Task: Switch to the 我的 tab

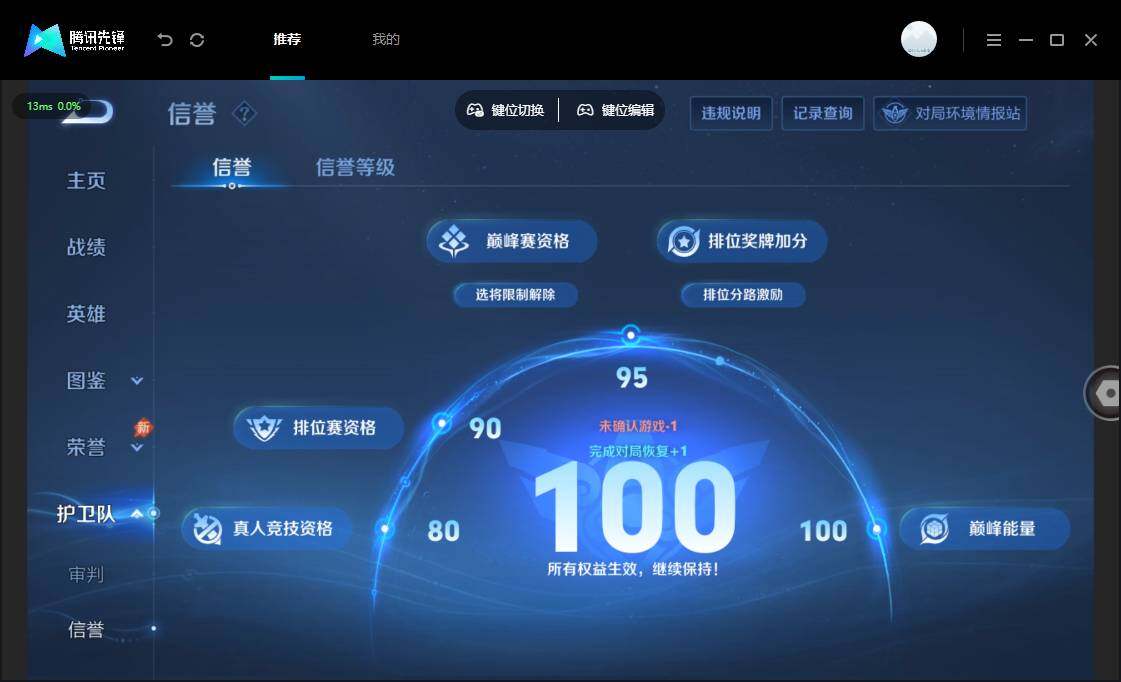Action: [x=386, y=39]
